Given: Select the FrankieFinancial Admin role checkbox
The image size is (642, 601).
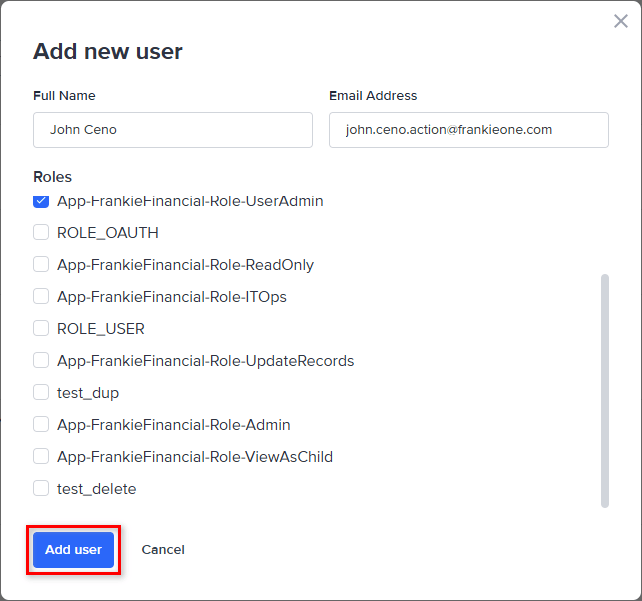Looking at the screenshot, I should [x=41, y=425].
